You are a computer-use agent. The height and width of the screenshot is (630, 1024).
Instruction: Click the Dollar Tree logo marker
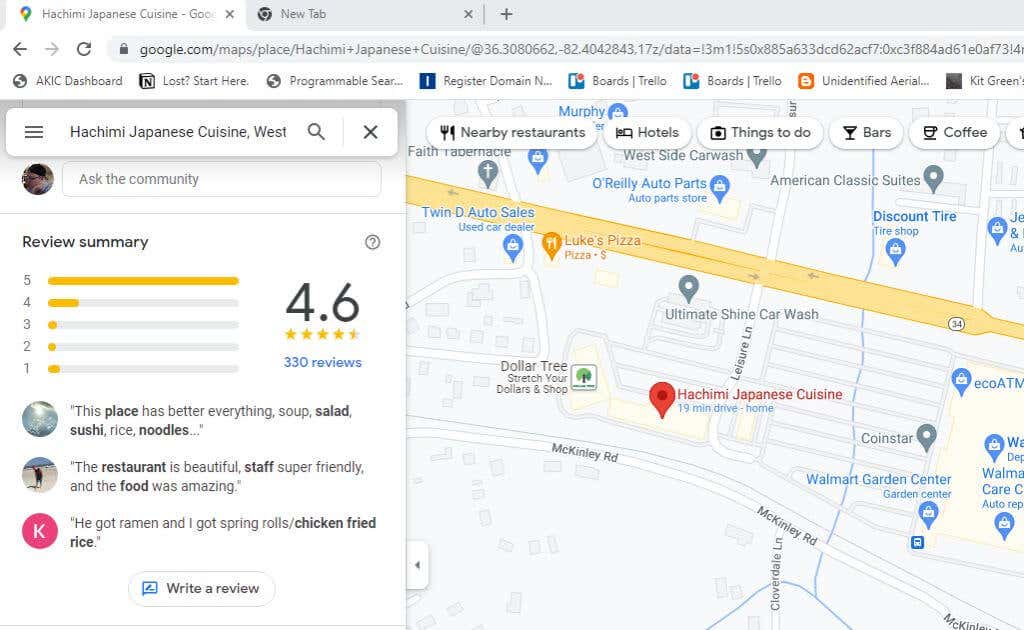point(583,377)
